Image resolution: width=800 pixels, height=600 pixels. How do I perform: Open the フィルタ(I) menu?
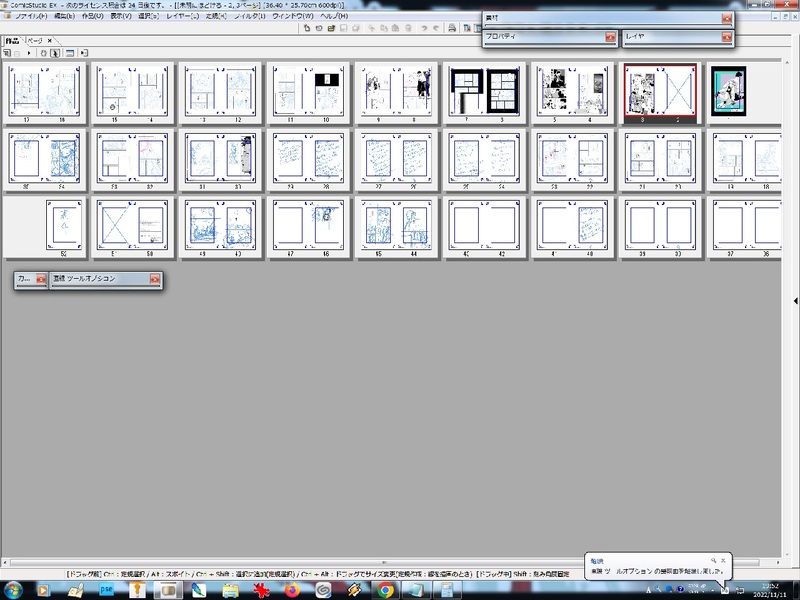tap(249, 16)
